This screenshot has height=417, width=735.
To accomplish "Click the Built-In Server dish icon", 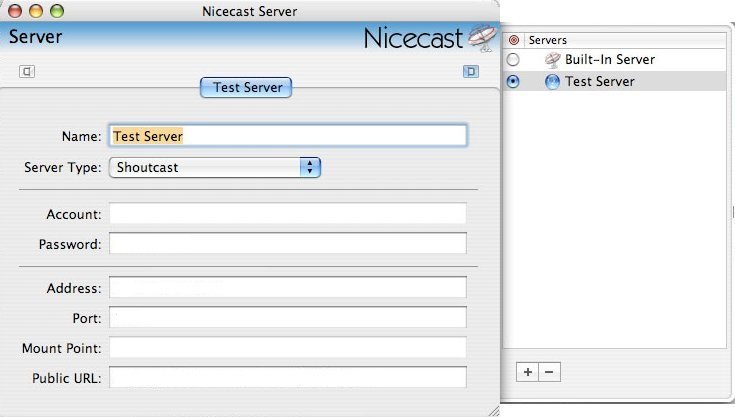I will (x=553, y=60).
